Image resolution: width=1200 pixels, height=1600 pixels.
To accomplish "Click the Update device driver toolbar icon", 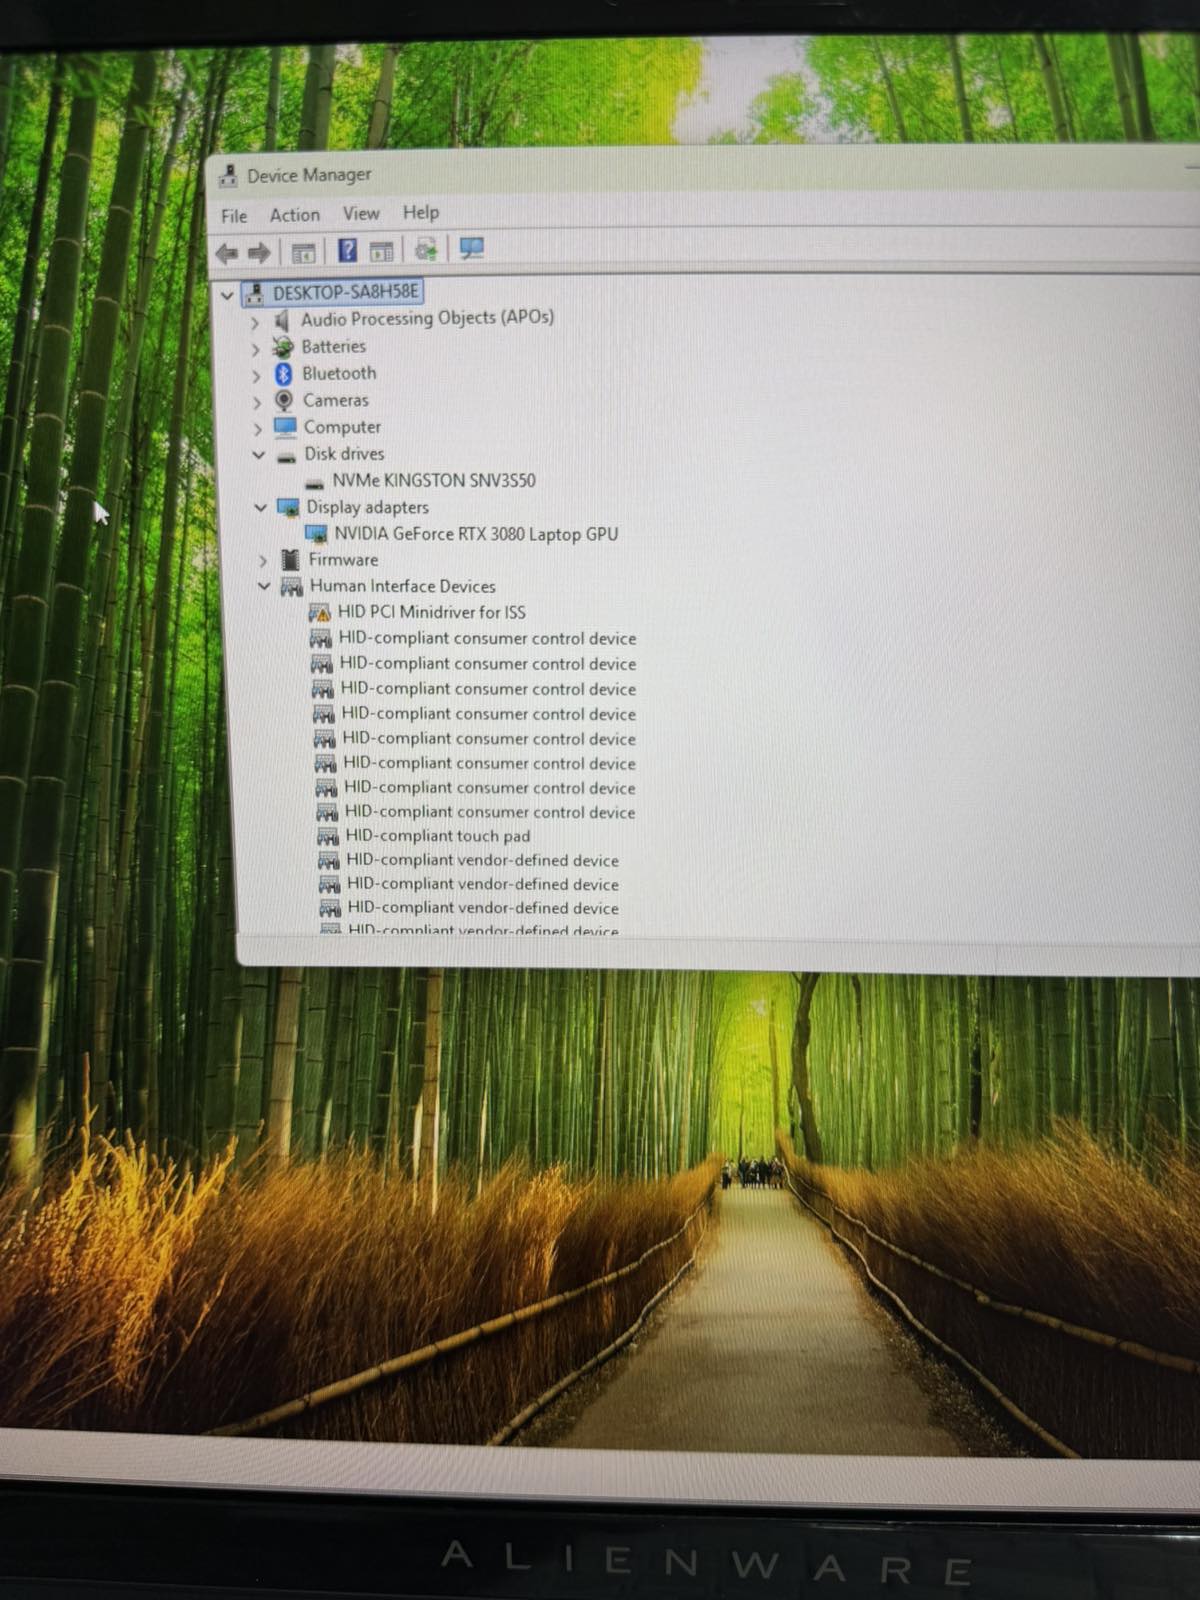I will click(x=426, y=249).
